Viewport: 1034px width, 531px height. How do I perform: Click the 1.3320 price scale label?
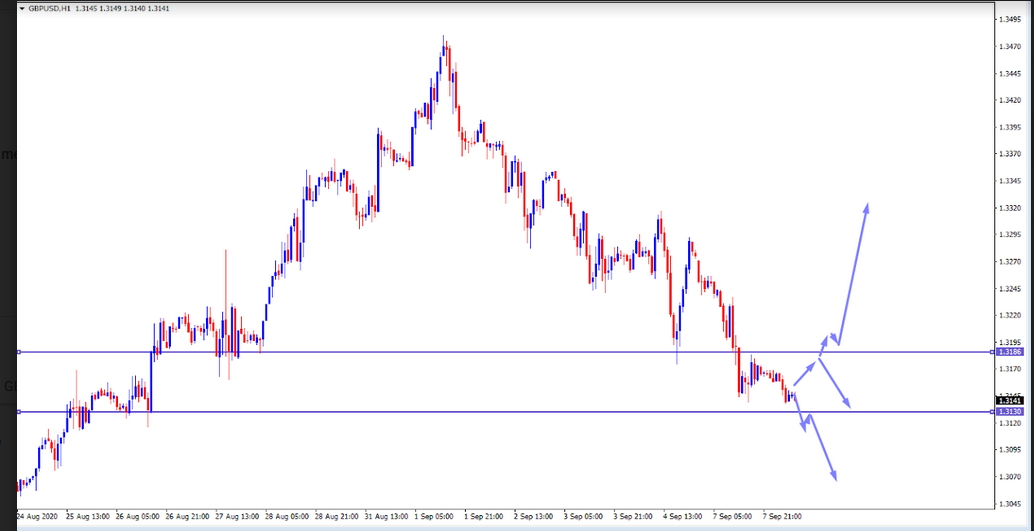click(1011, 208)
